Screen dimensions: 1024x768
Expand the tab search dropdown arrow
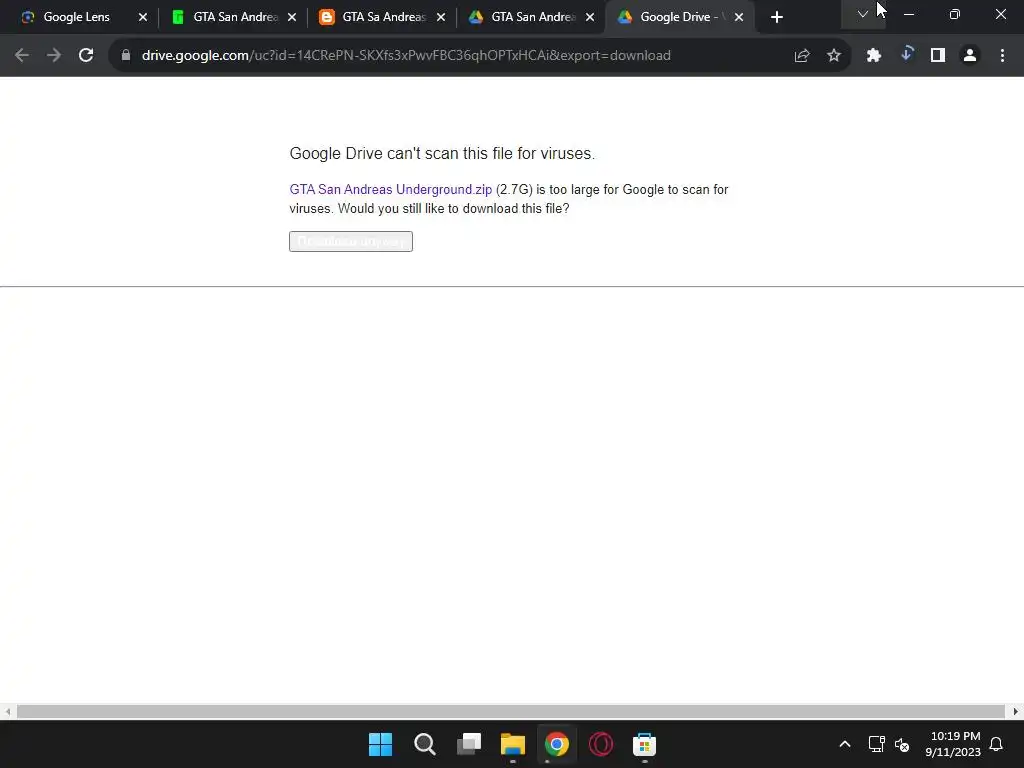tap(863, 14)
